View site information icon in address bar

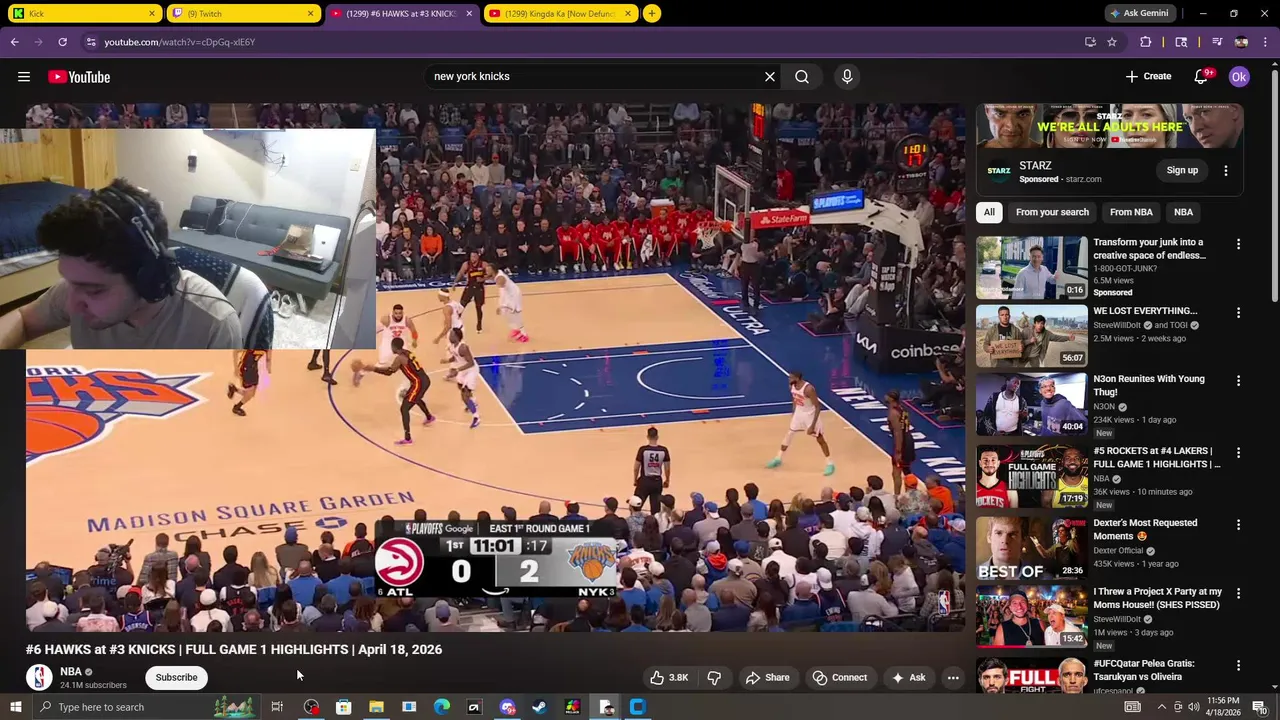91,42
